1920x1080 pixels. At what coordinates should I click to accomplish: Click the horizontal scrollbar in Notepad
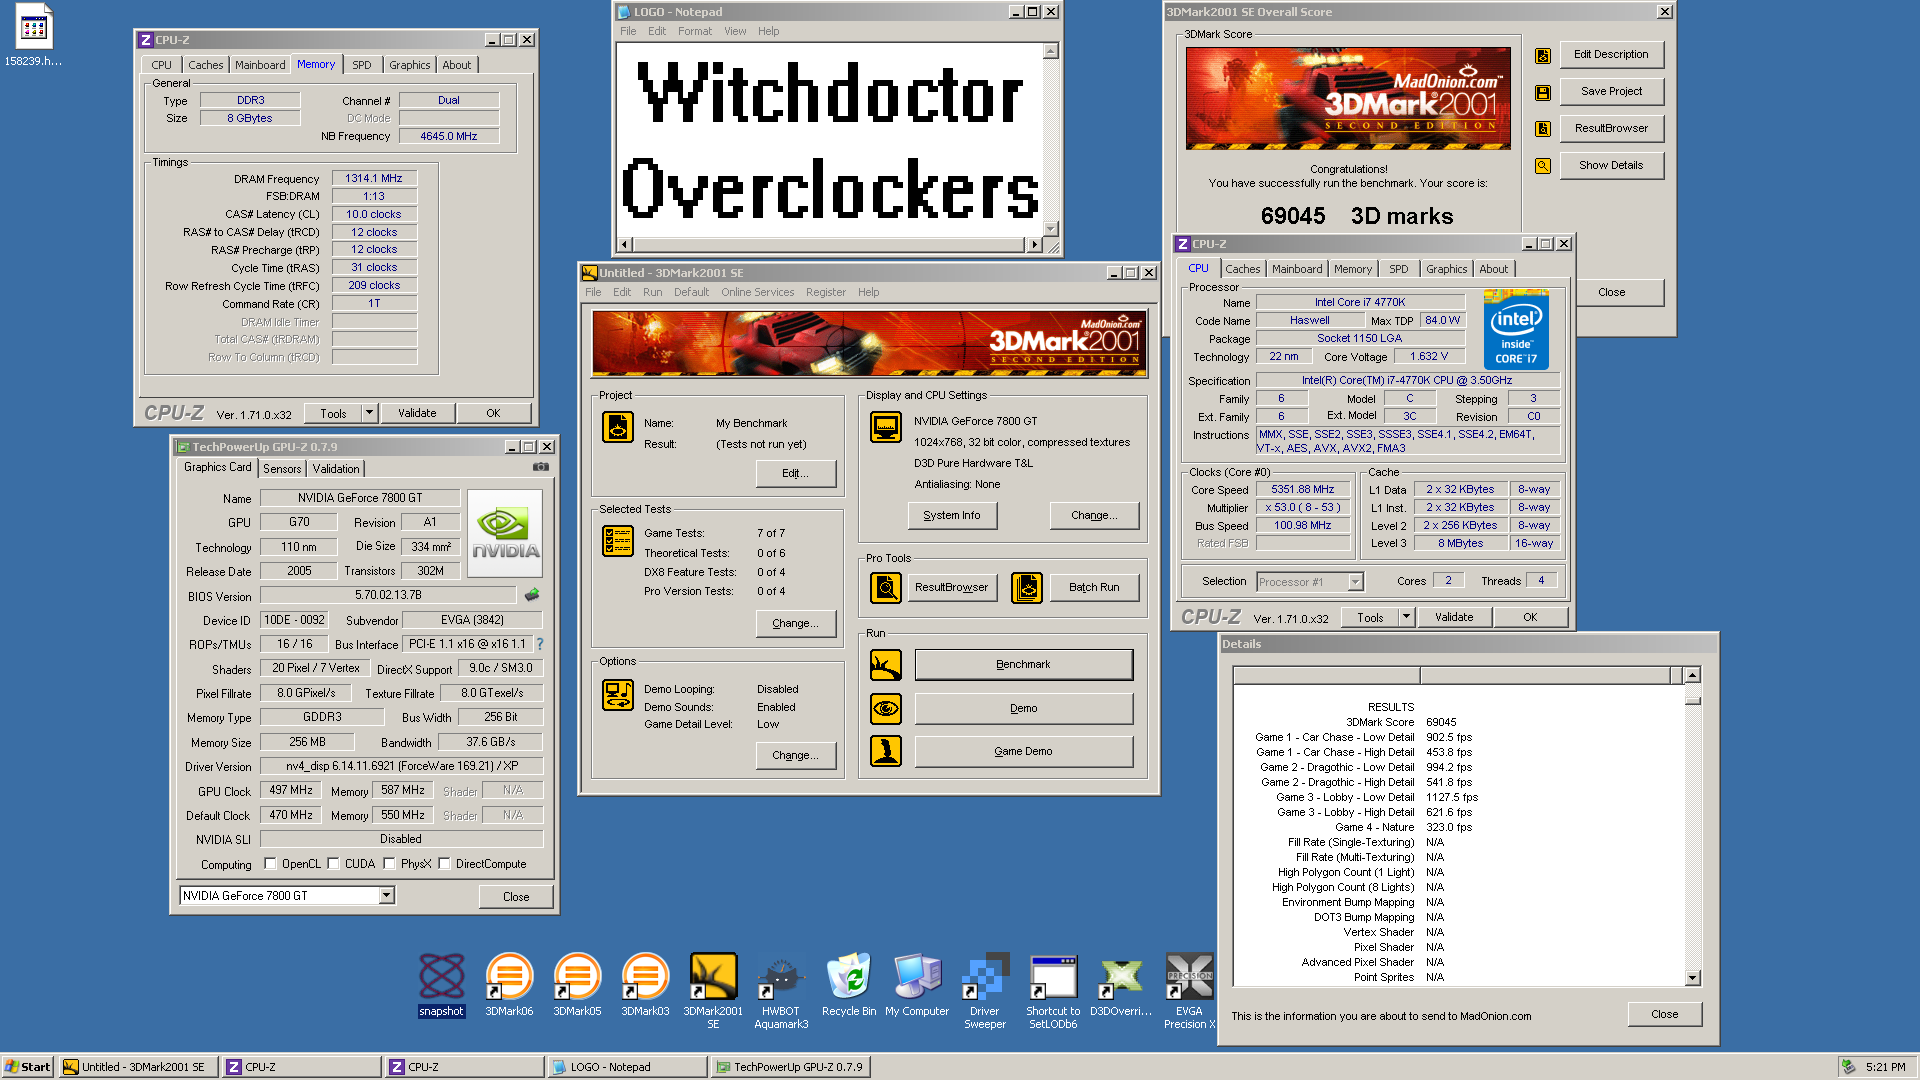[830, 244]
